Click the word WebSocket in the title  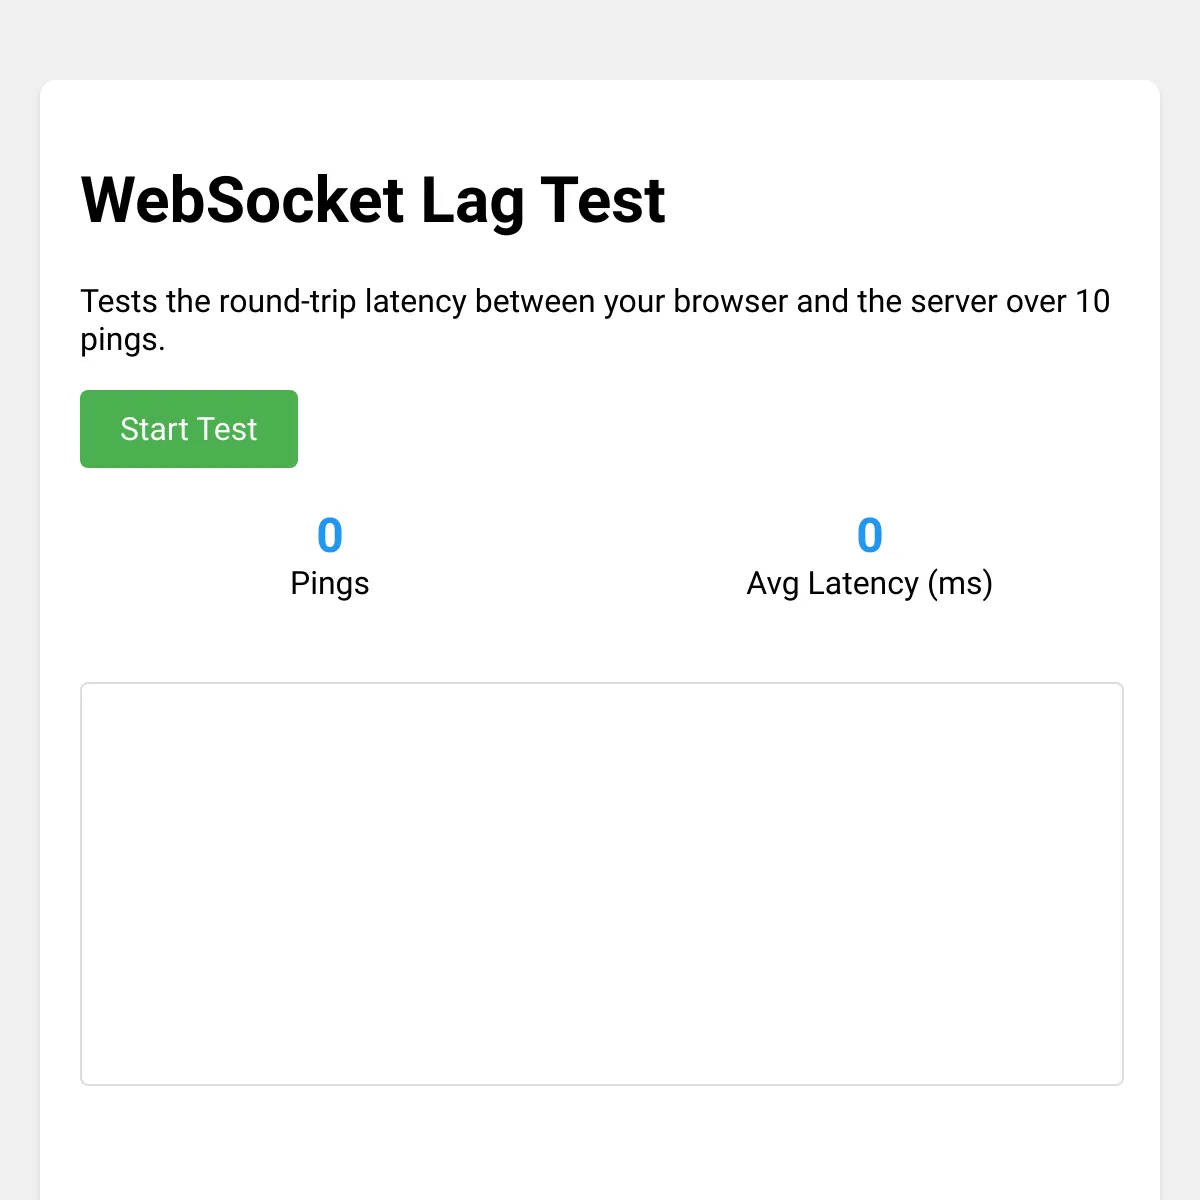click(x=243, y=200)
